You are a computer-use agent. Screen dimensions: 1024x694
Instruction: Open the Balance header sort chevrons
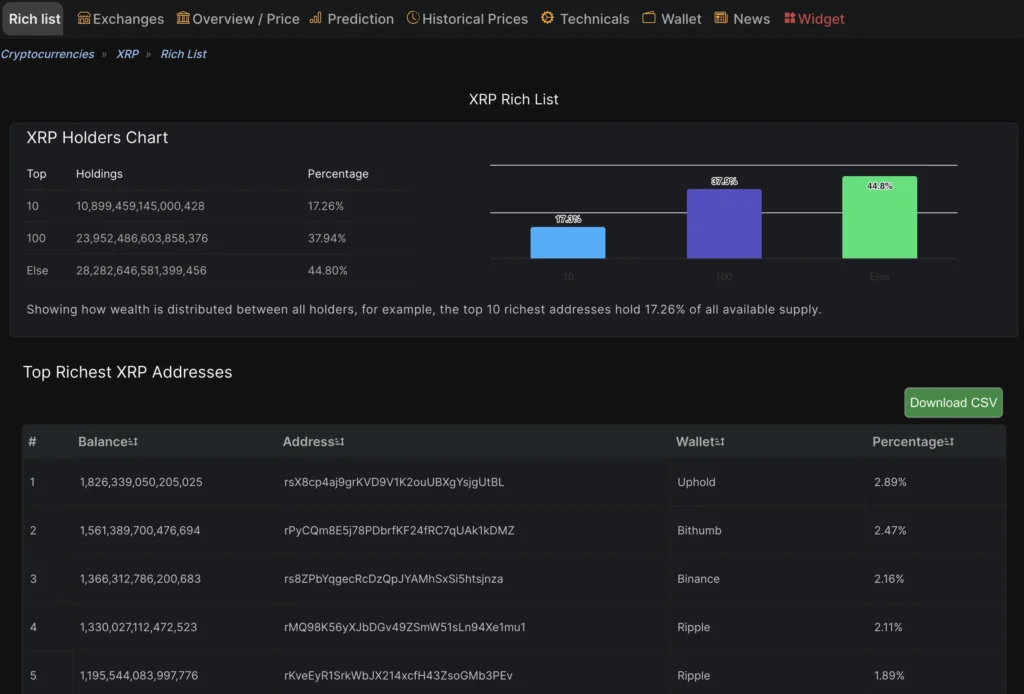(133, 441)
